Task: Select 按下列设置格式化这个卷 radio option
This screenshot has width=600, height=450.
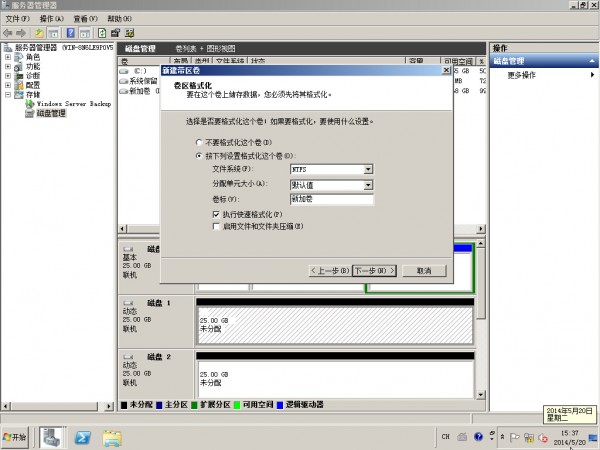Action: pyautogui.click(x=198, y=156)
